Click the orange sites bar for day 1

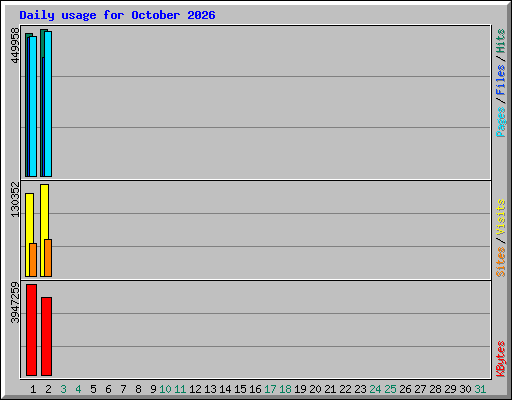pos(33,260)
